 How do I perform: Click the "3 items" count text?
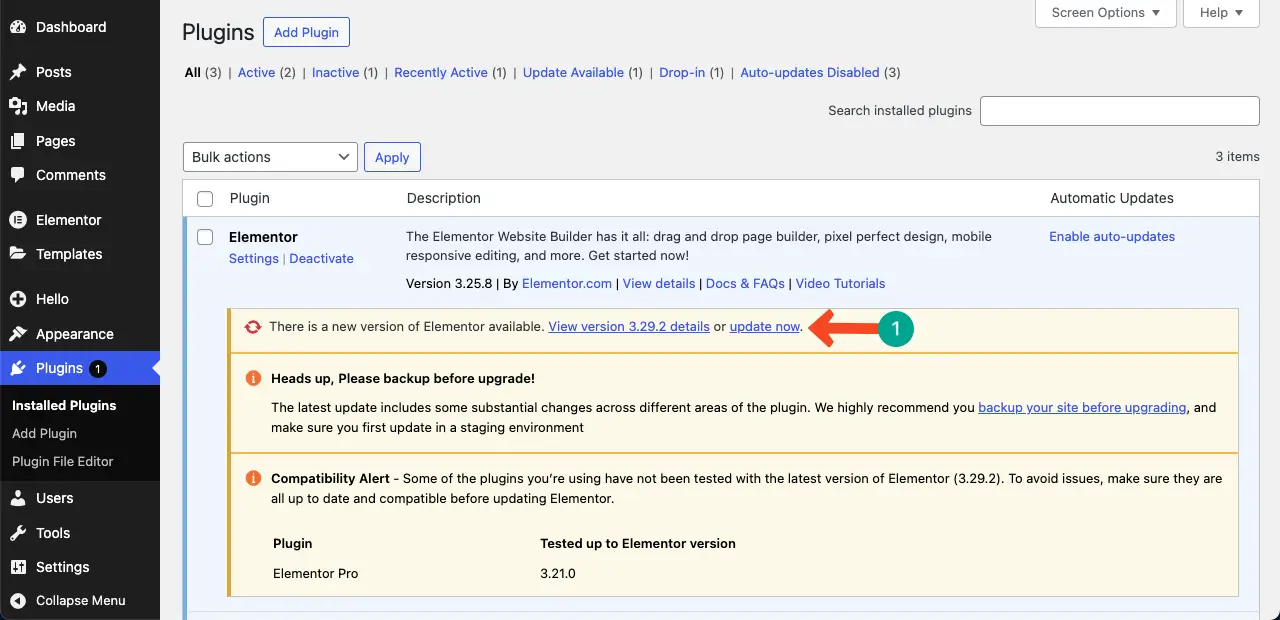click(x=1238, y=157)
